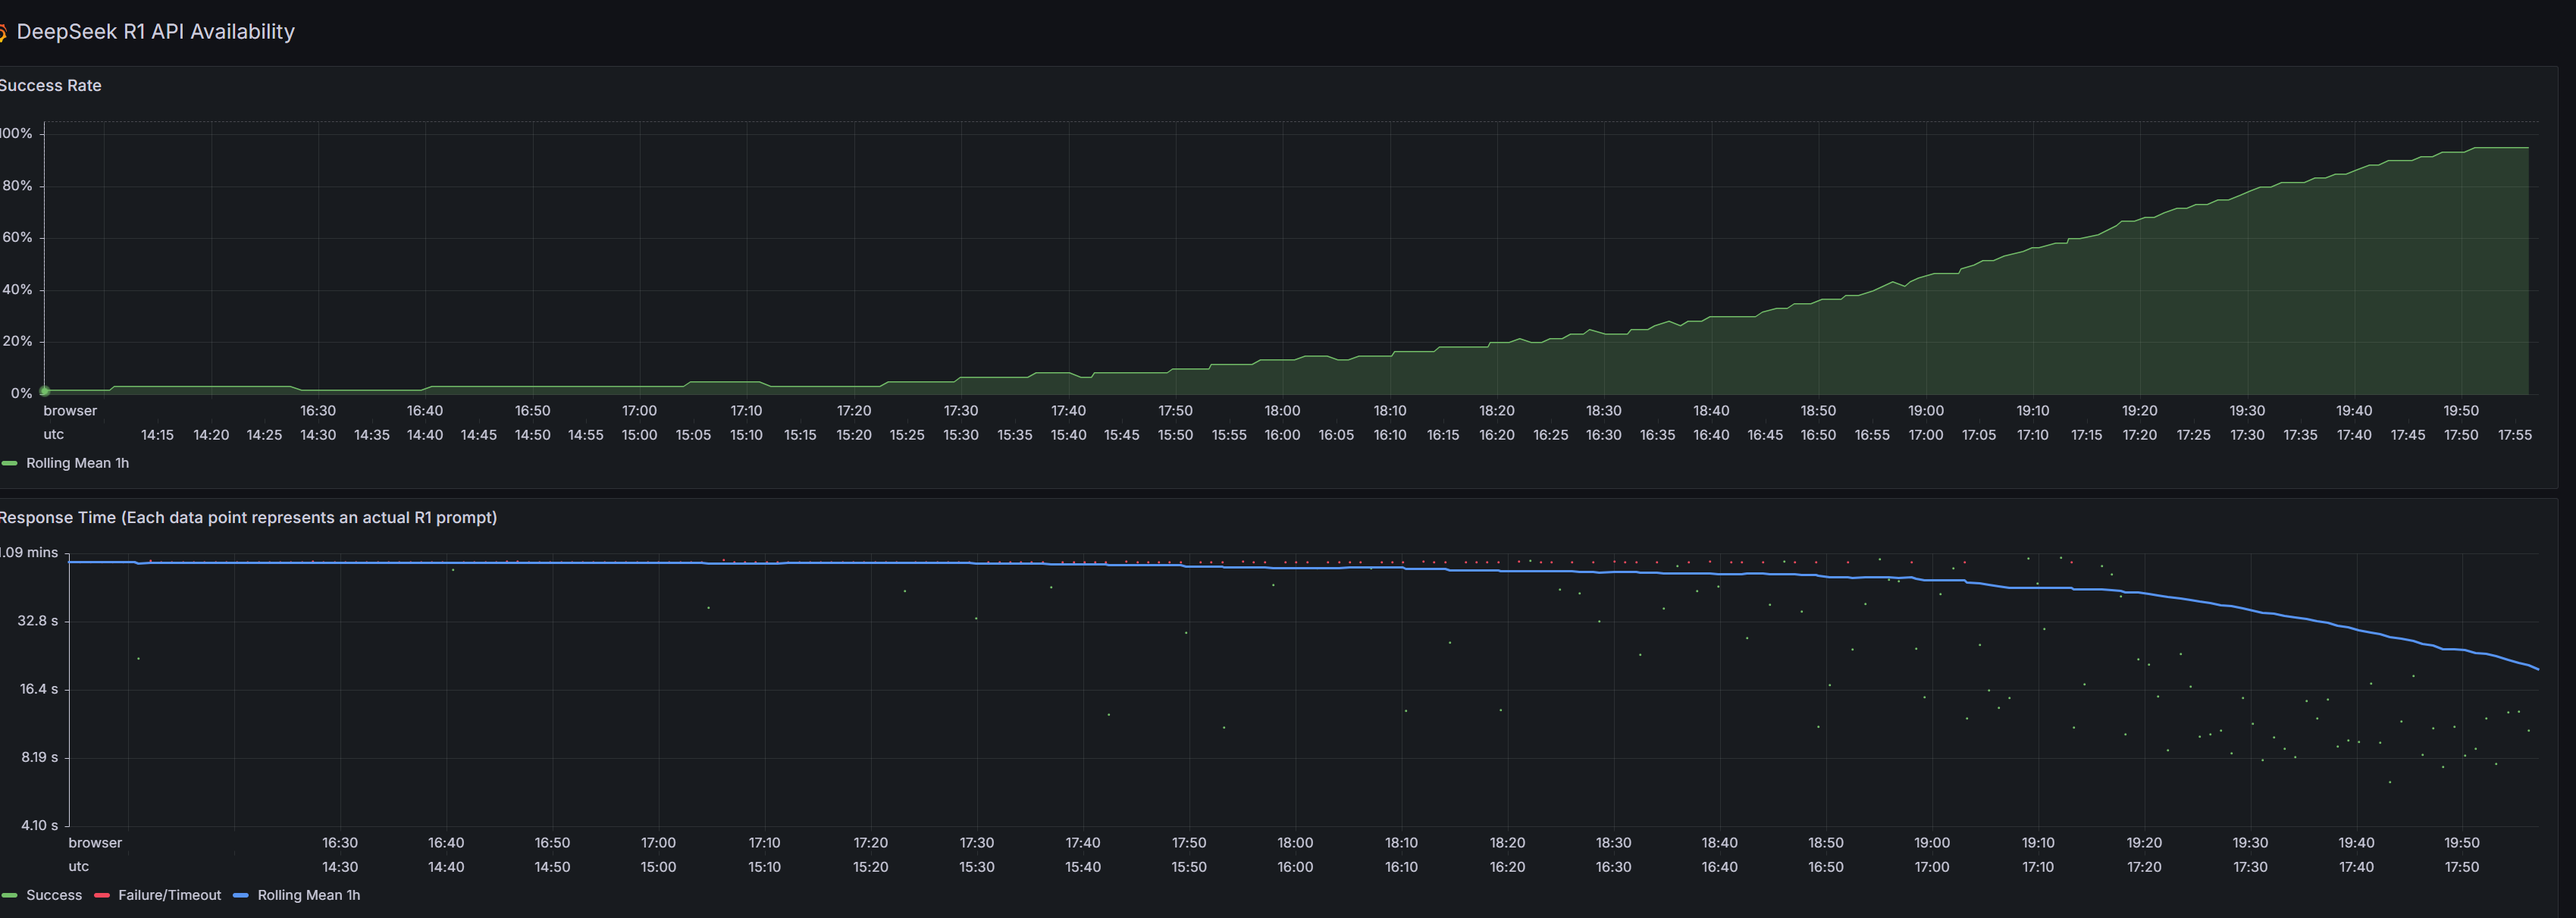Toggle Rolling Mean 1h series in Response Time legend

(308, 895)
